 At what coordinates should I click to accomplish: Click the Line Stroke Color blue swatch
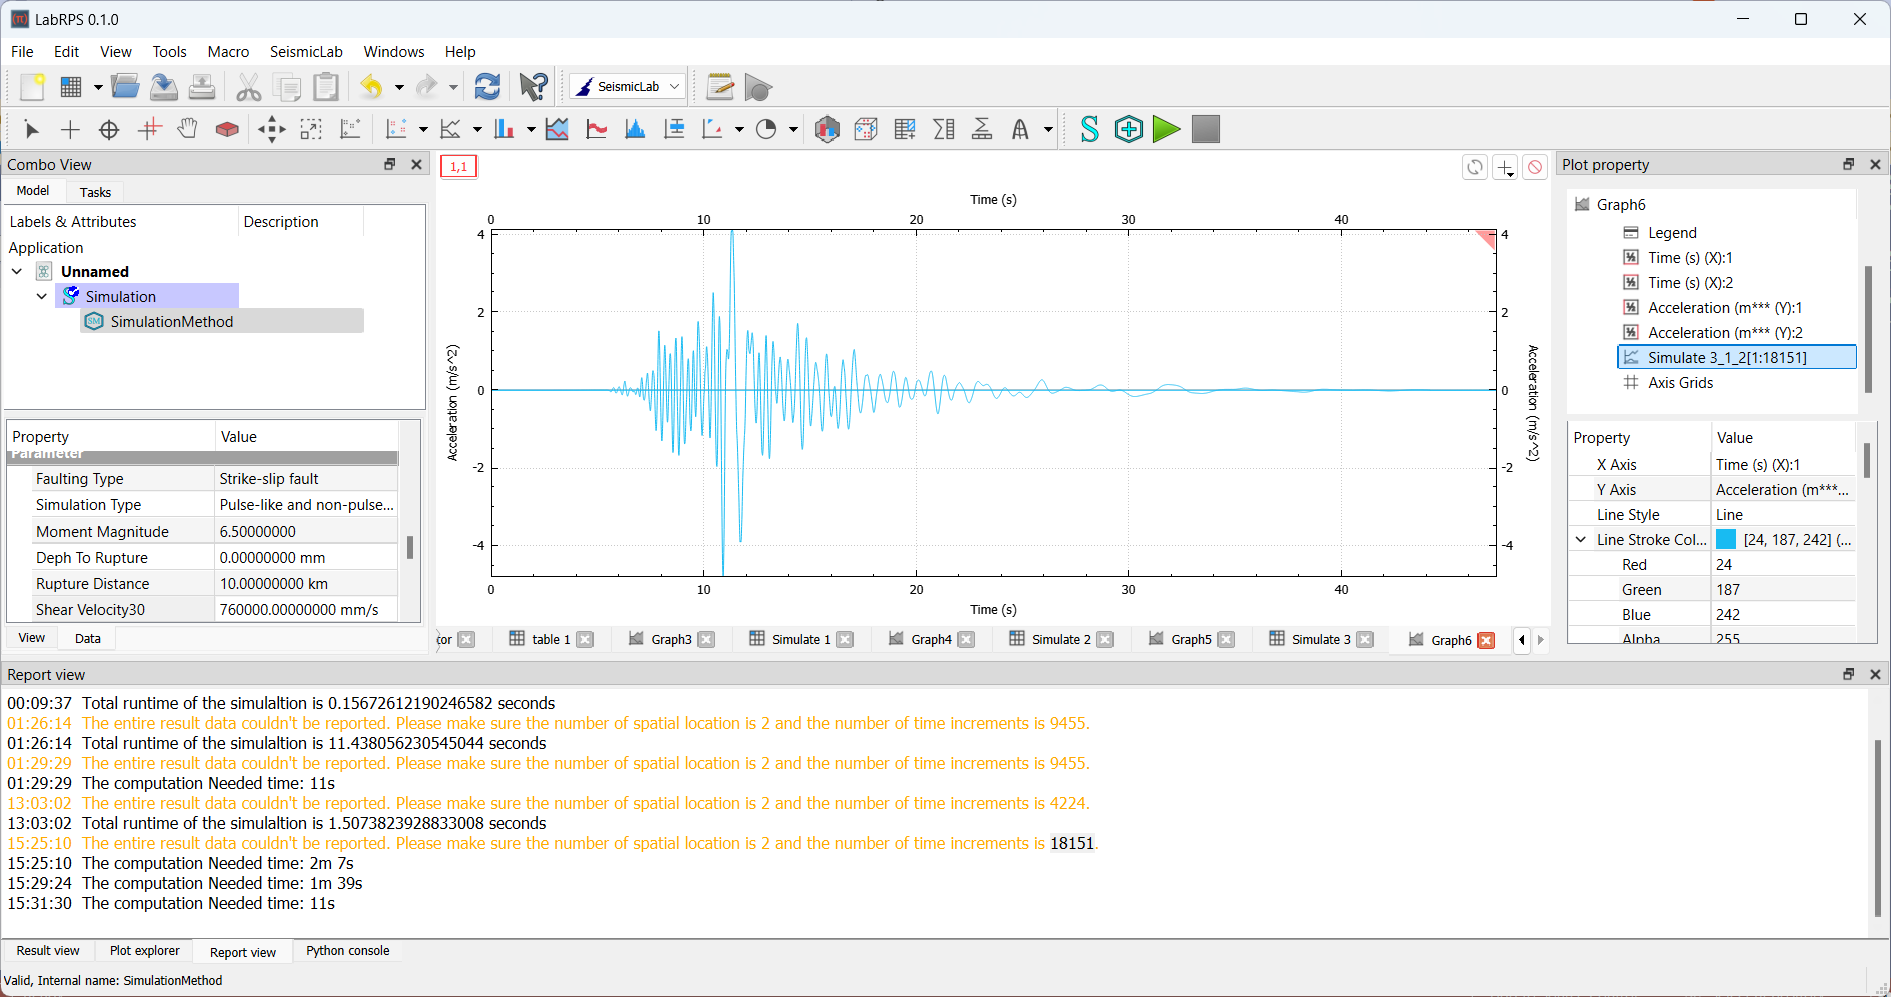[x=1726, y=540]
